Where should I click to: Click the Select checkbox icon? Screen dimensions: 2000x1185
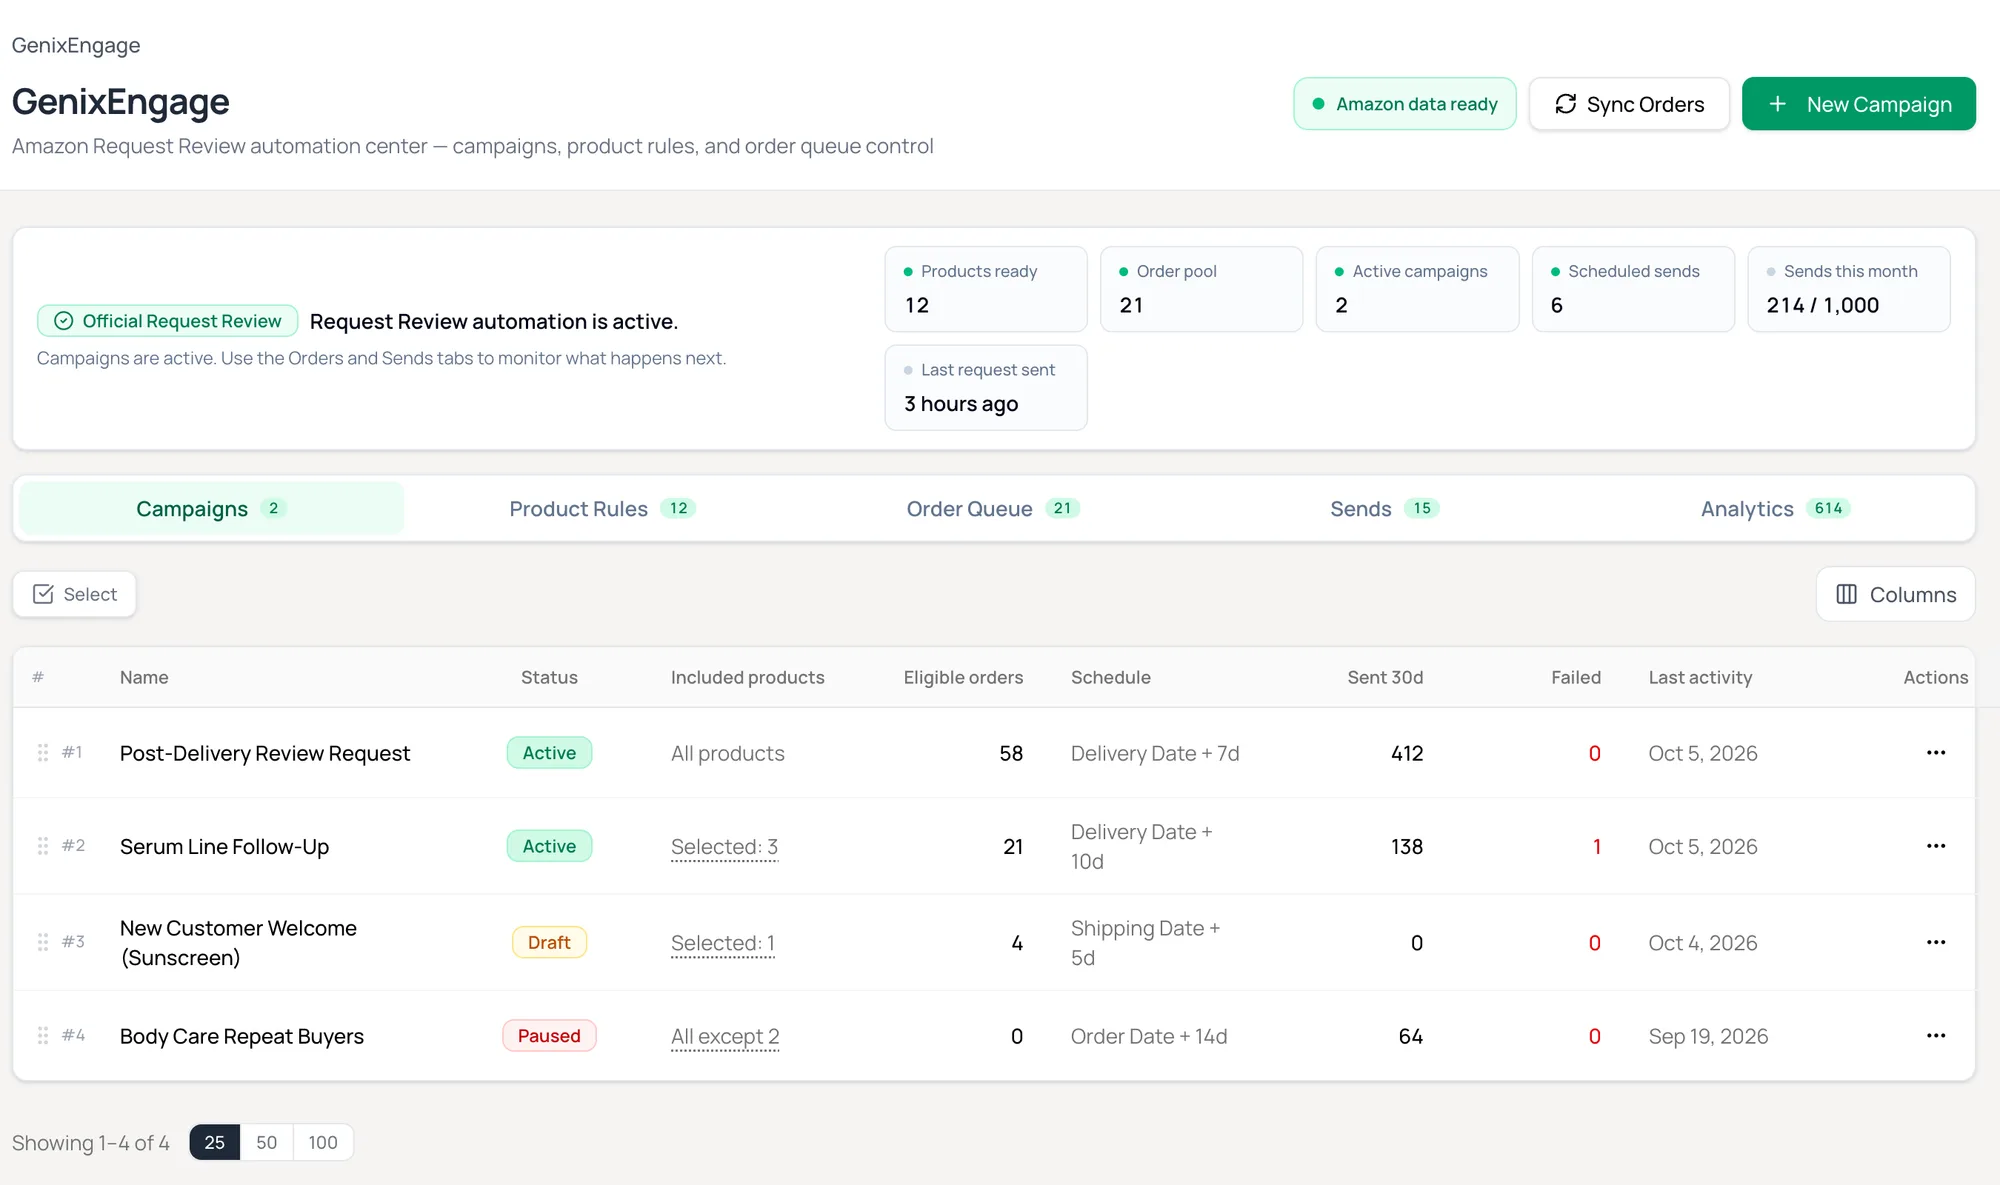click(x=43, y=594)
